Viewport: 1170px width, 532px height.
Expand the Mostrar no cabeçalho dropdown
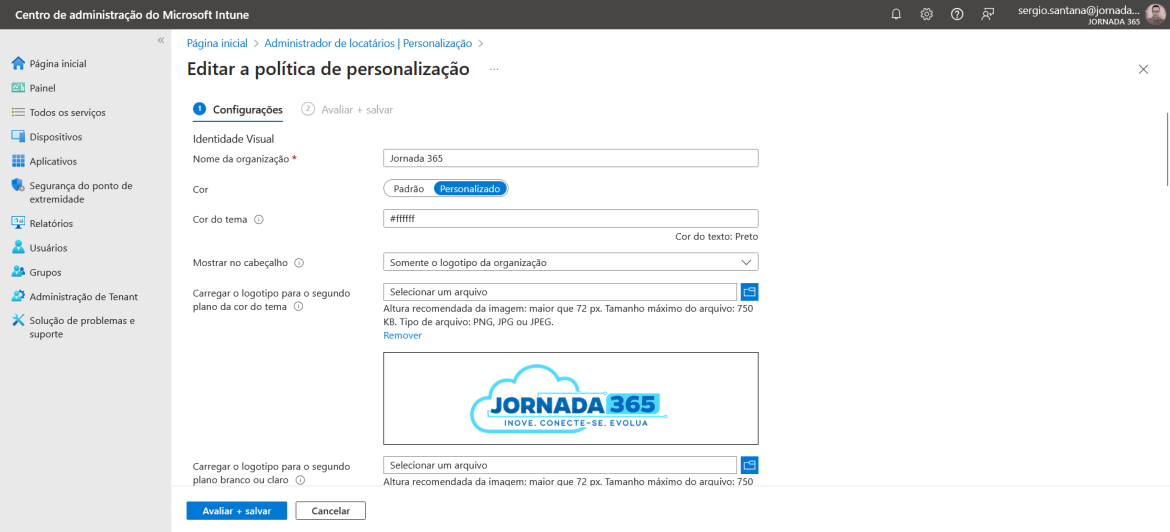(571, 263)
